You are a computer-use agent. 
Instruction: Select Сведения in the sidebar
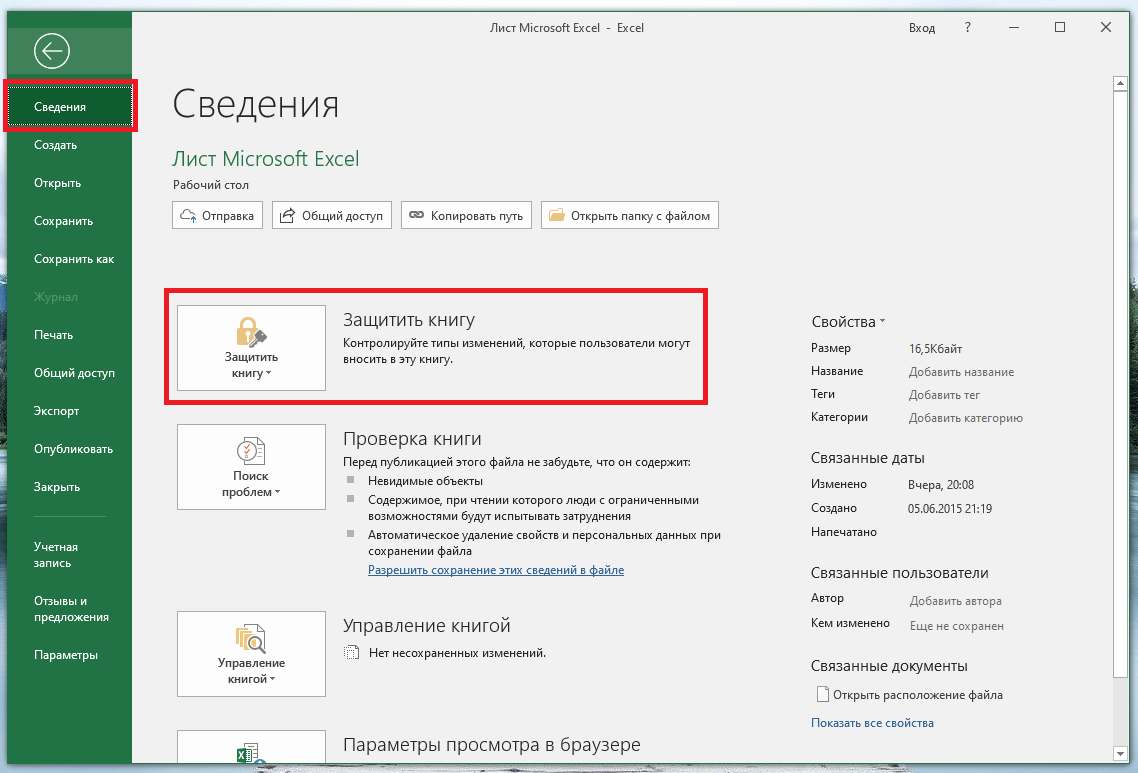tap(70, 107)
